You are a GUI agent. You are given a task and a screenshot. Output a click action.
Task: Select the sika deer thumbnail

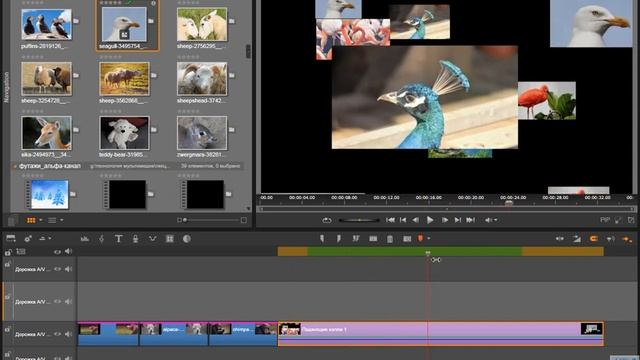[x=46, y=133]
